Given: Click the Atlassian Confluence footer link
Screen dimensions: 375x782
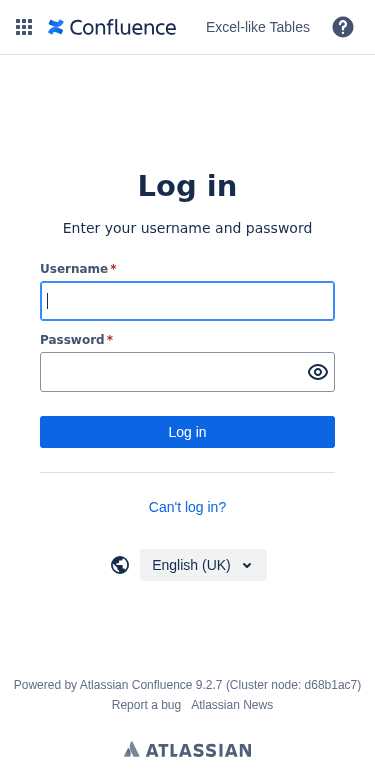Looking at the screenshot, I should [x=136, y=685].
